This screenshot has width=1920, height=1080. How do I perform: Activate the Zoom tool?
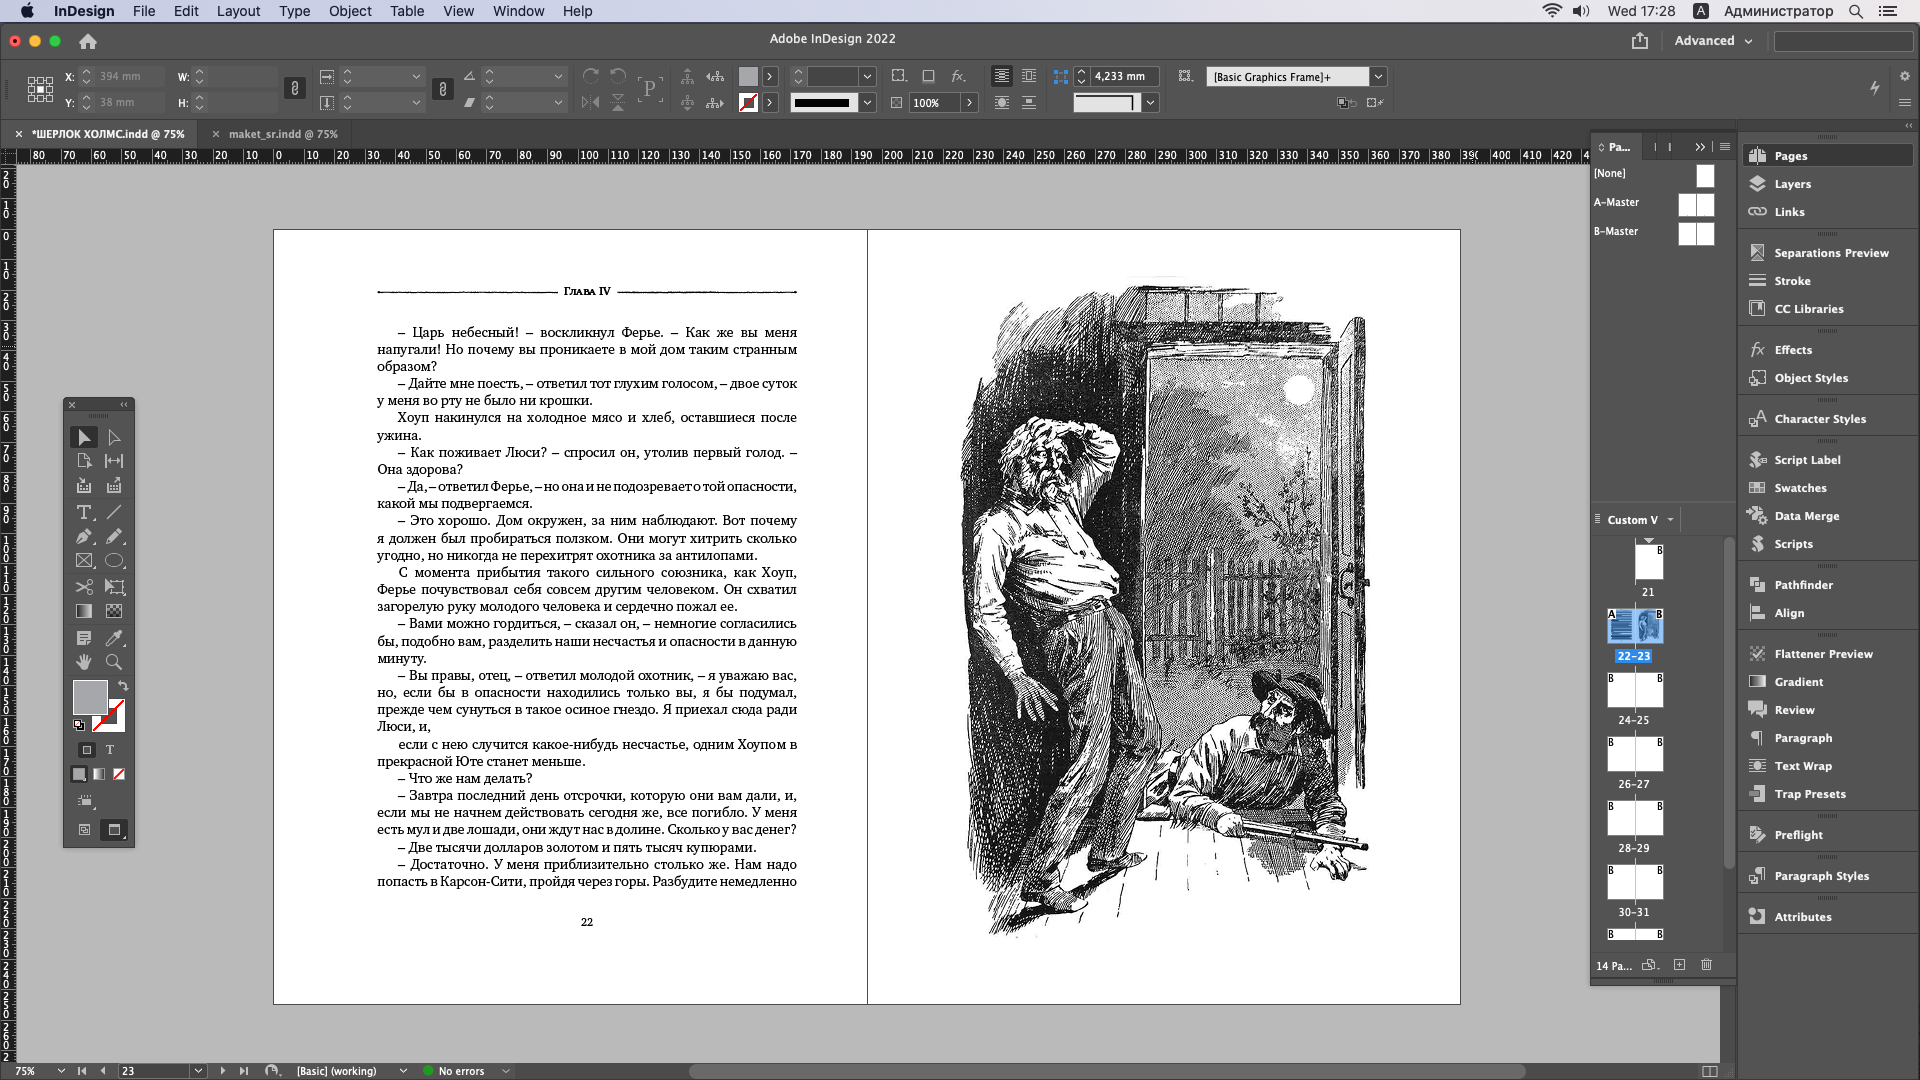[x=114, y=662]
